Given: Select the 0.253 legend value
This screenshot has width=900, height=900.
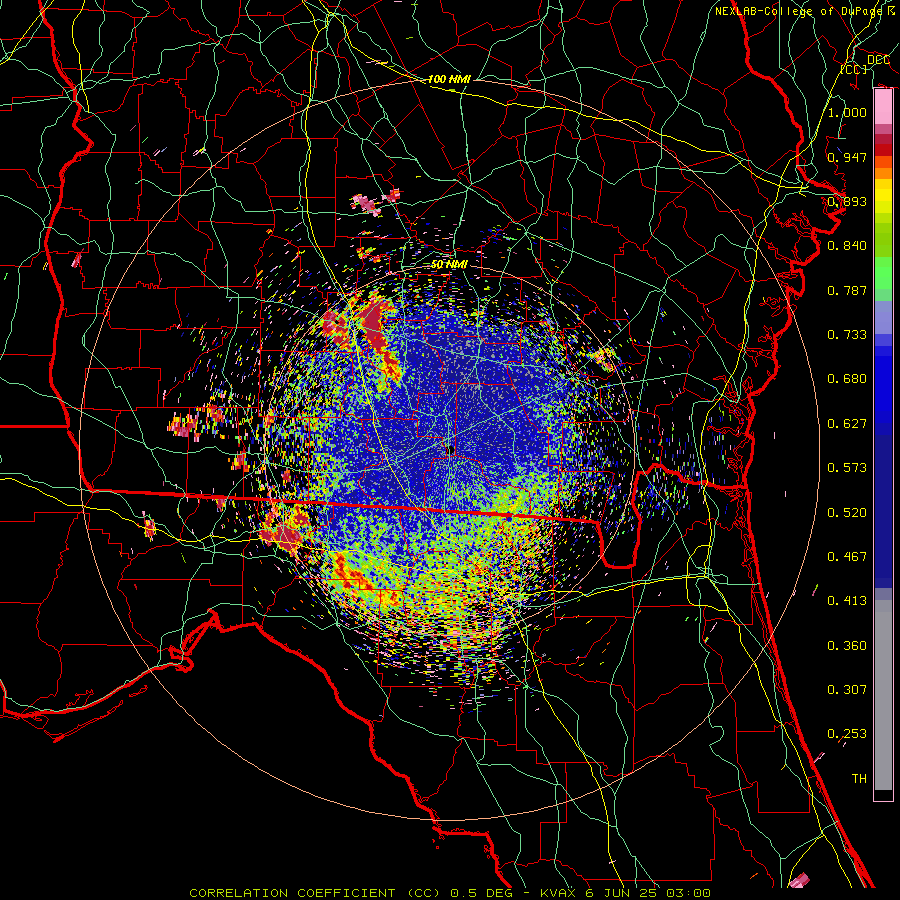Looking at the screenshot, I should point(847,734).
